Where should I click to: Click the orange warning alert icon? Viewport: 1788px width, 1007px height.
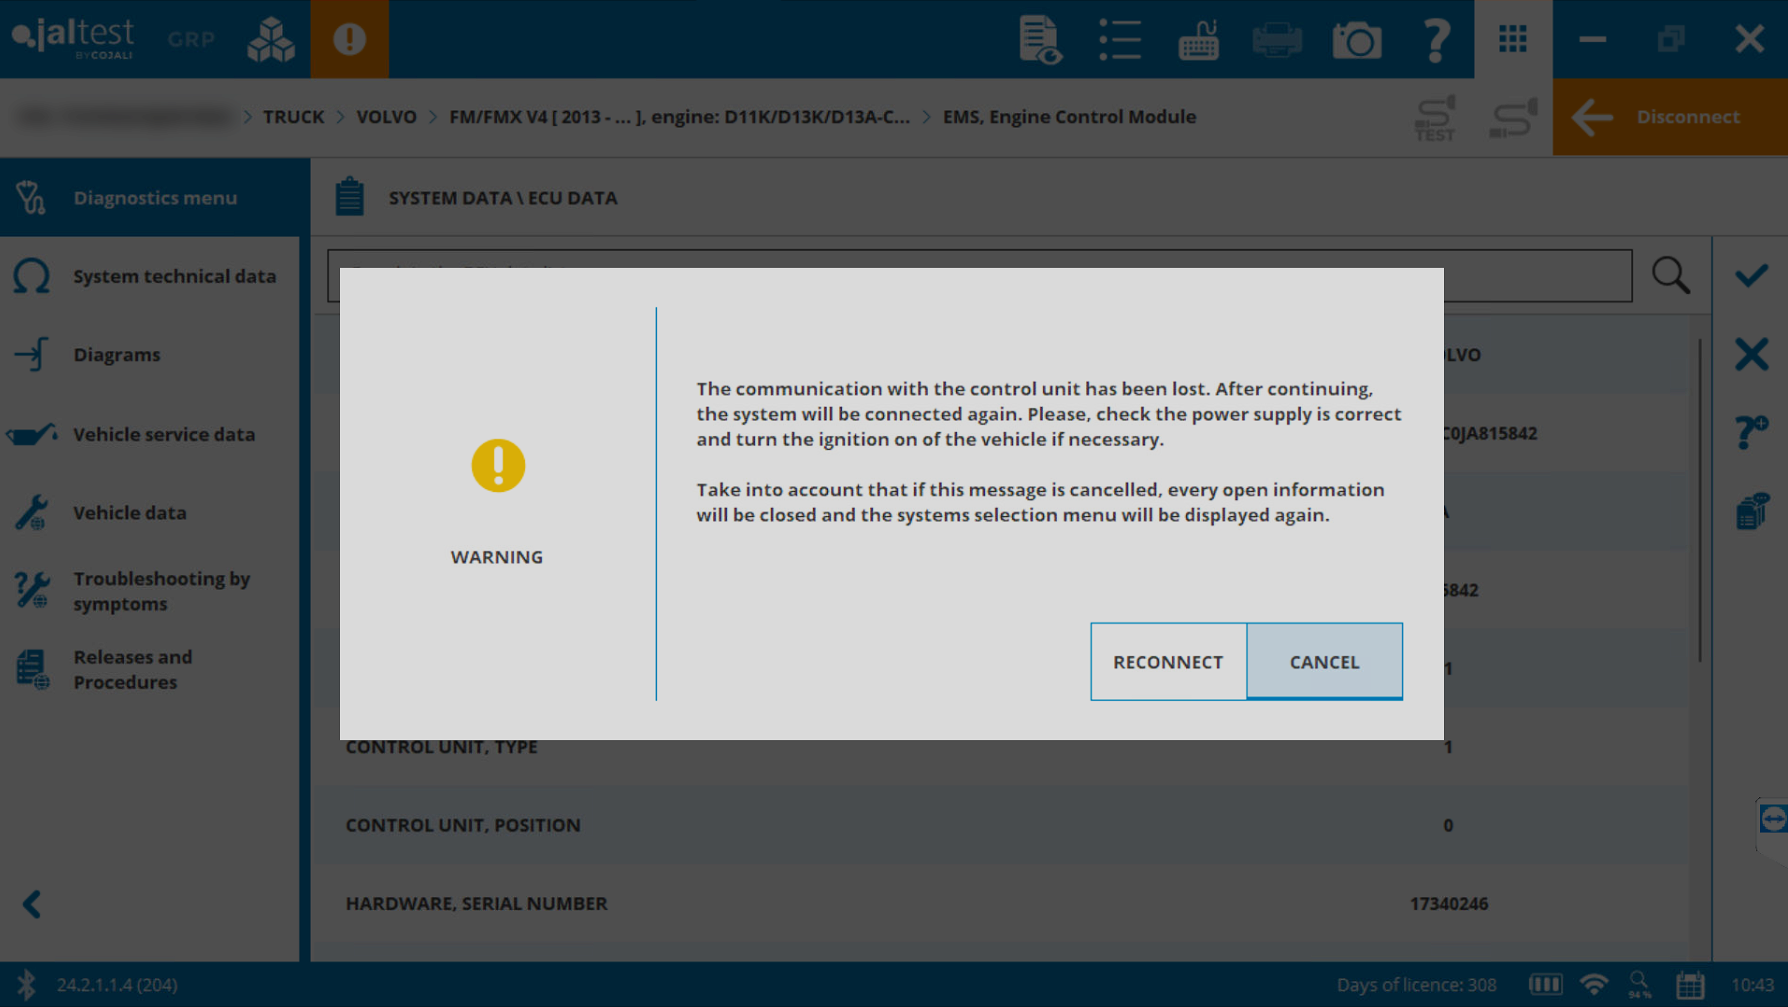[x=349, y=39]
